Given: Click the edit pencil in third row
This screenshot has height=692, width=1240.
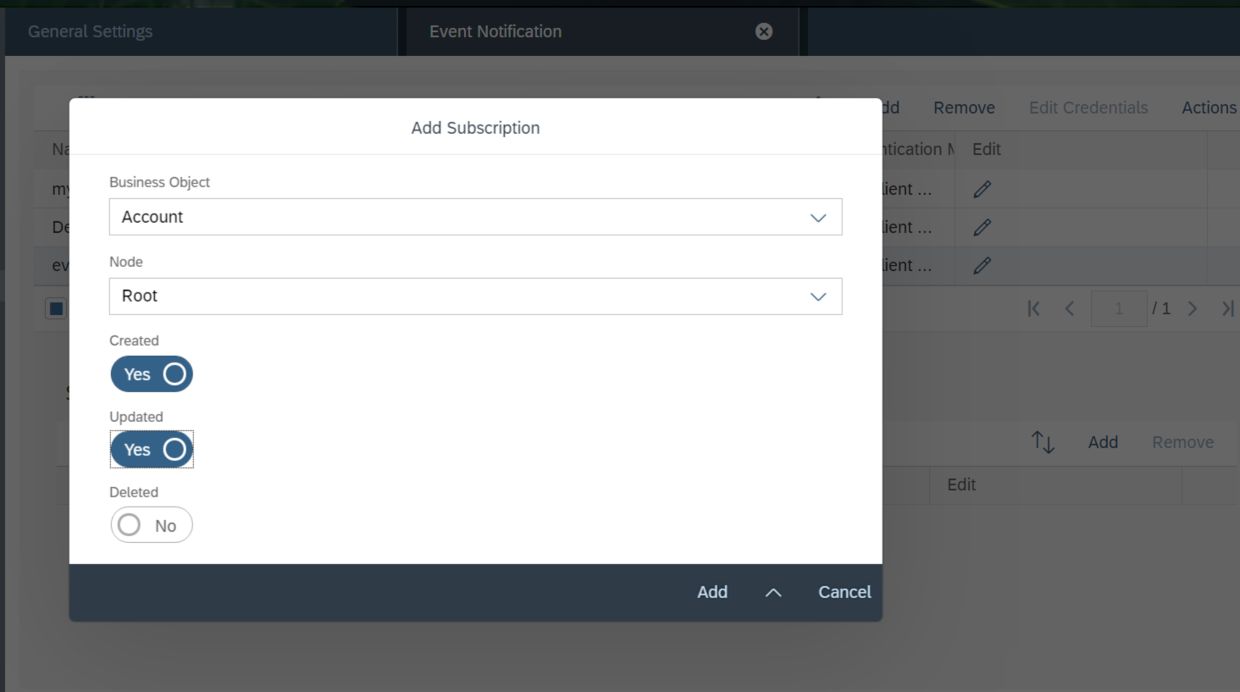Looking at the screenshot, I should [x=982, y=265].
